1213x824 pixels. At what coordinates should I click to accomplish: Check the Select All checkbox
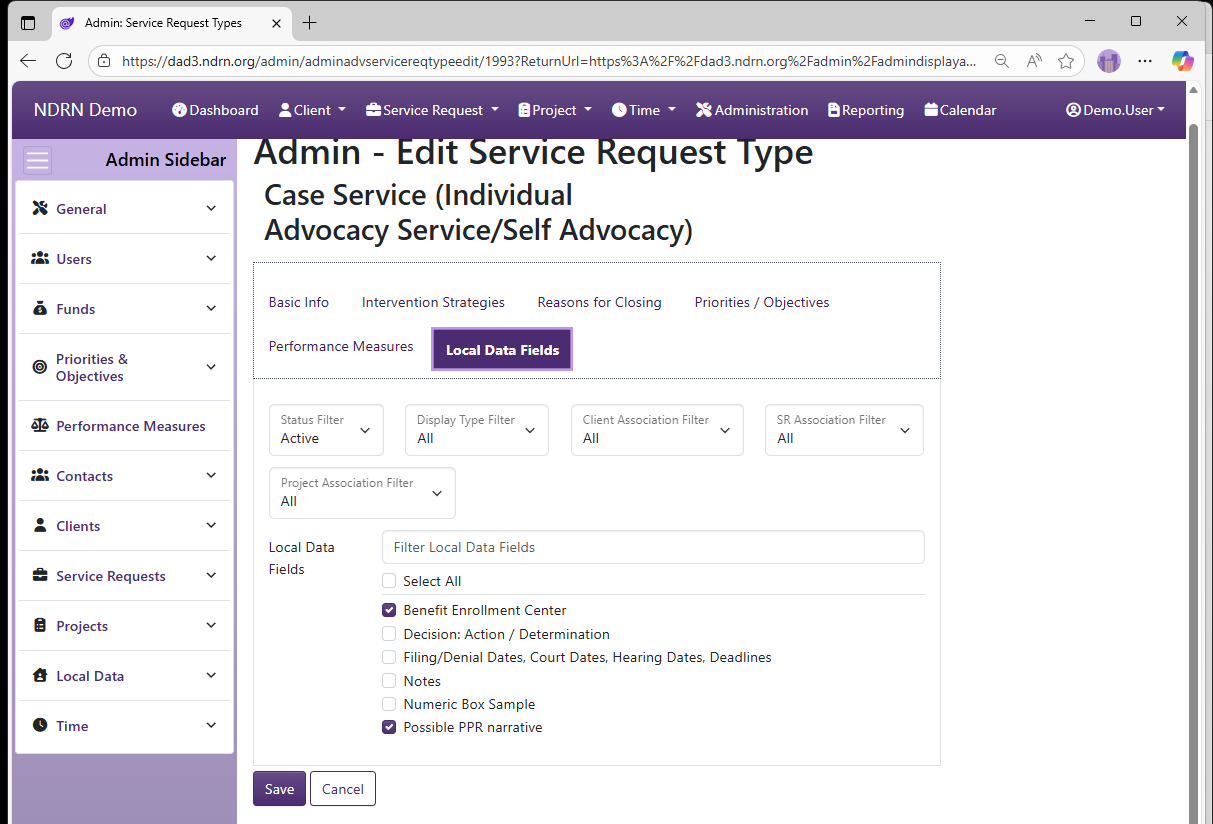point(389,581)
